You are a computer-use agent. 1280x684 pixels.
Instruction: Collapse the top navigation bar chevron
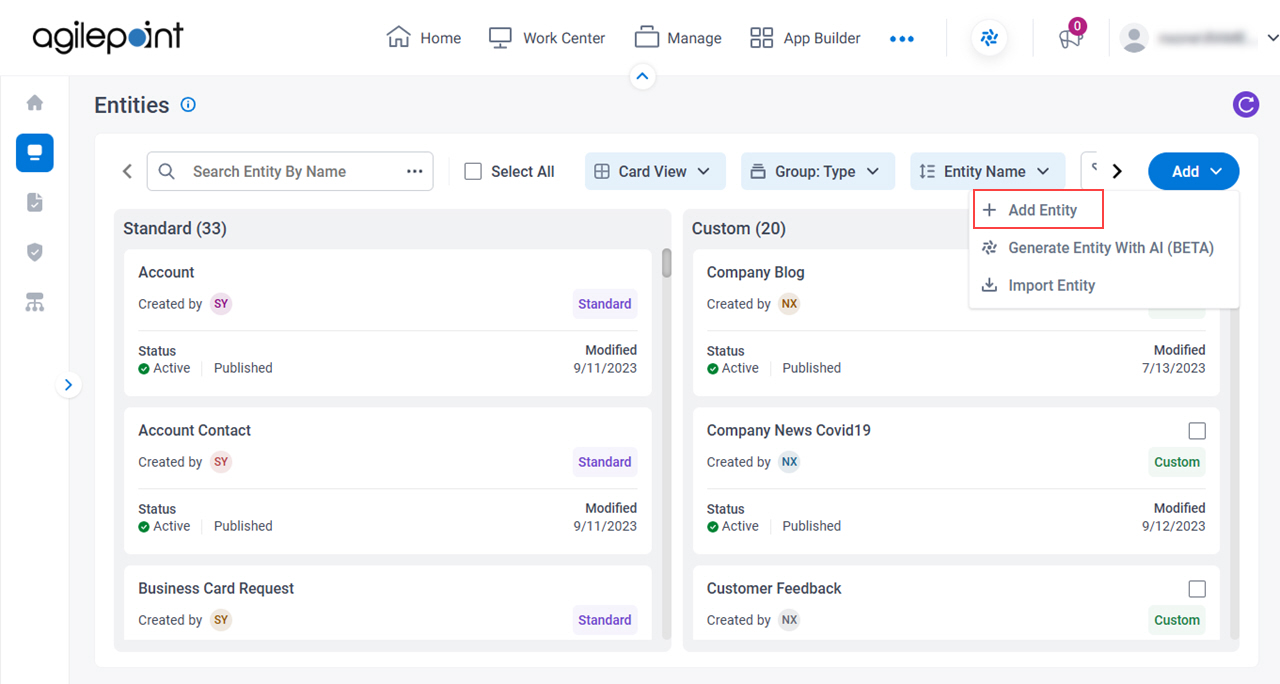tap(643, 76)
